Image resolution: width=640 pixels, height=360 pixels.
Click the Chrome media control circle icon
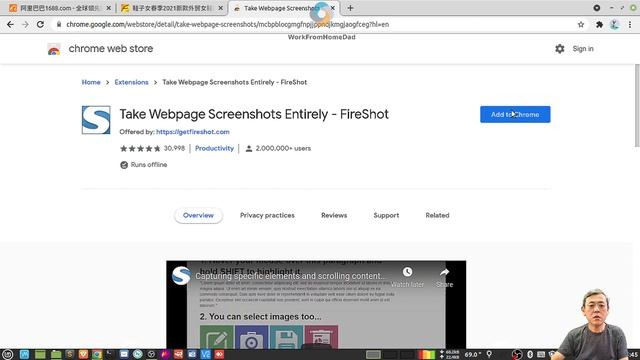coord(597,8)
